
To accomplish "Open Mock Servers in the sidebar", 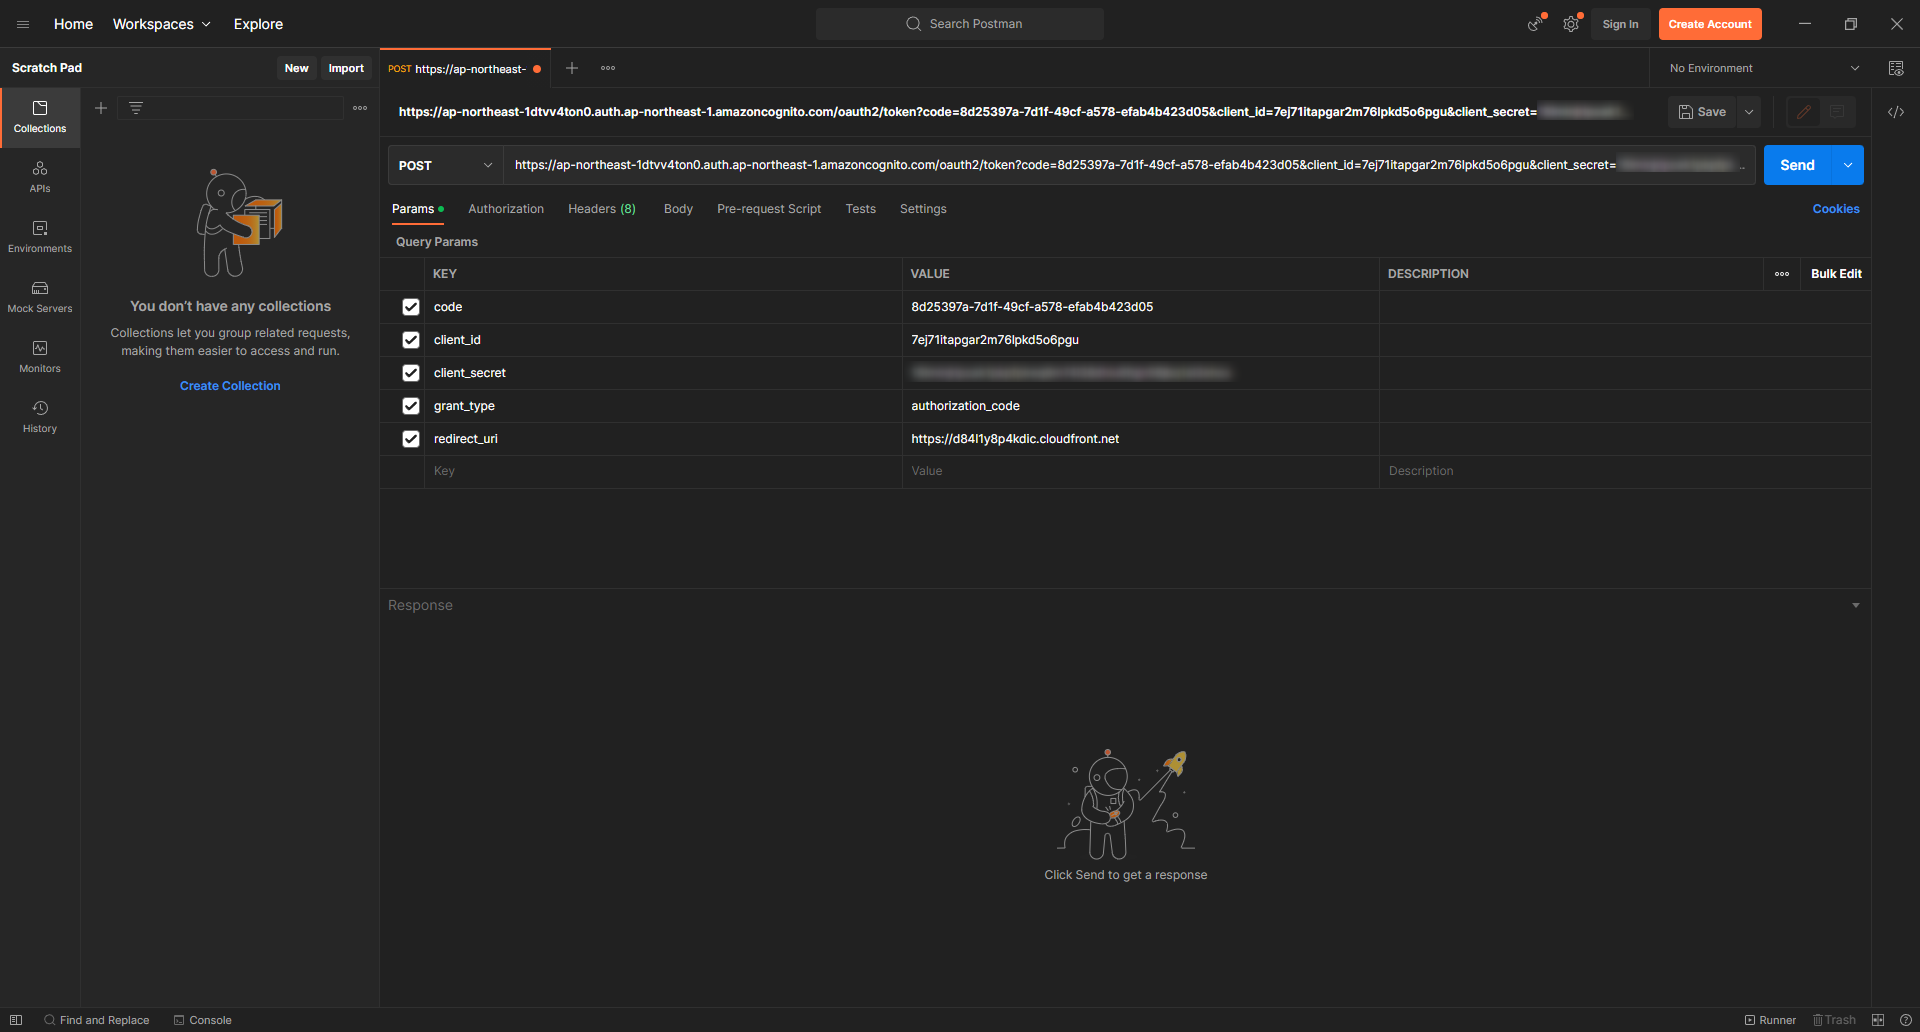I will coord(40,297).
